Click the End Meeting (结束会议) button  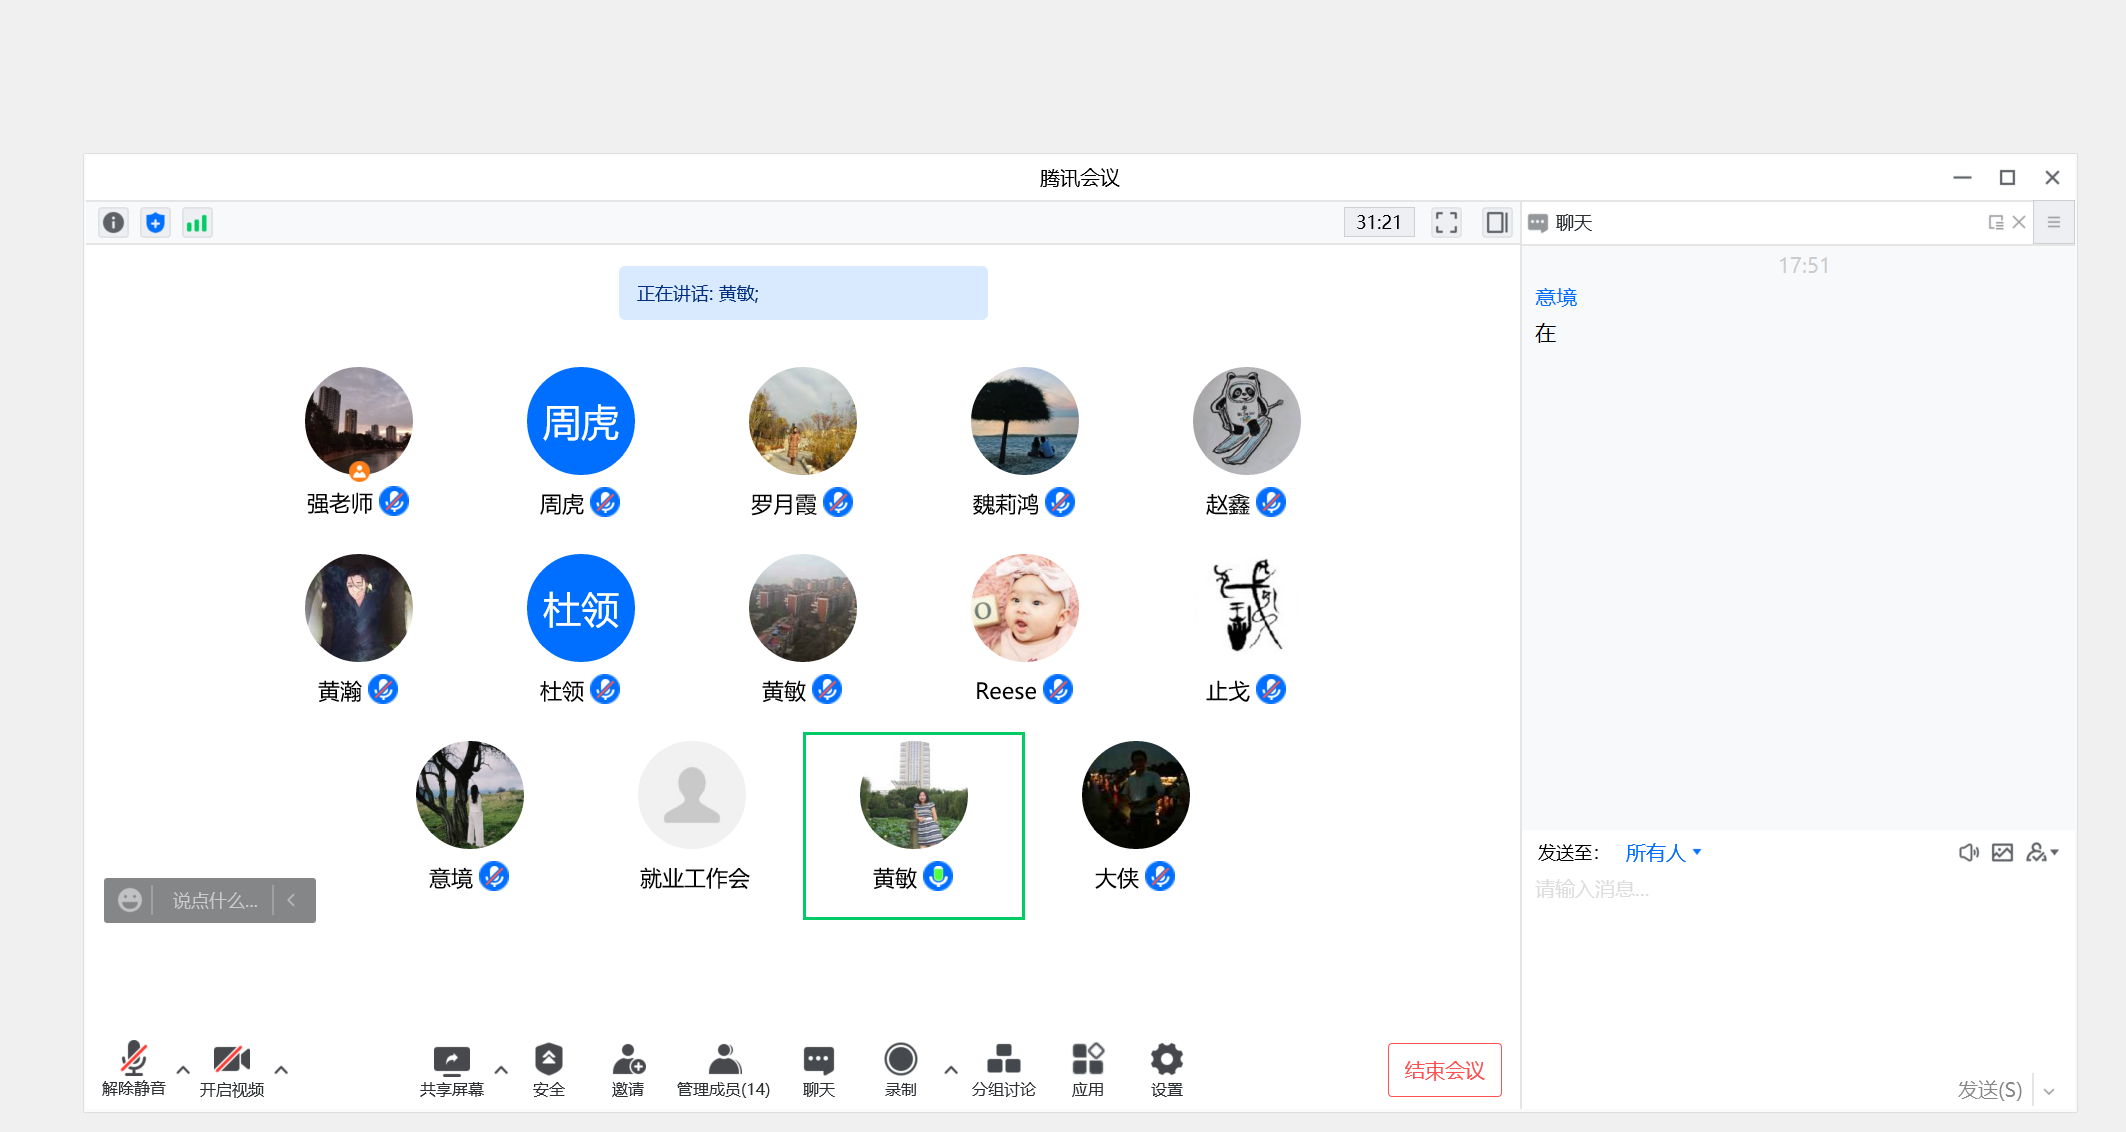(1444, 1070)
